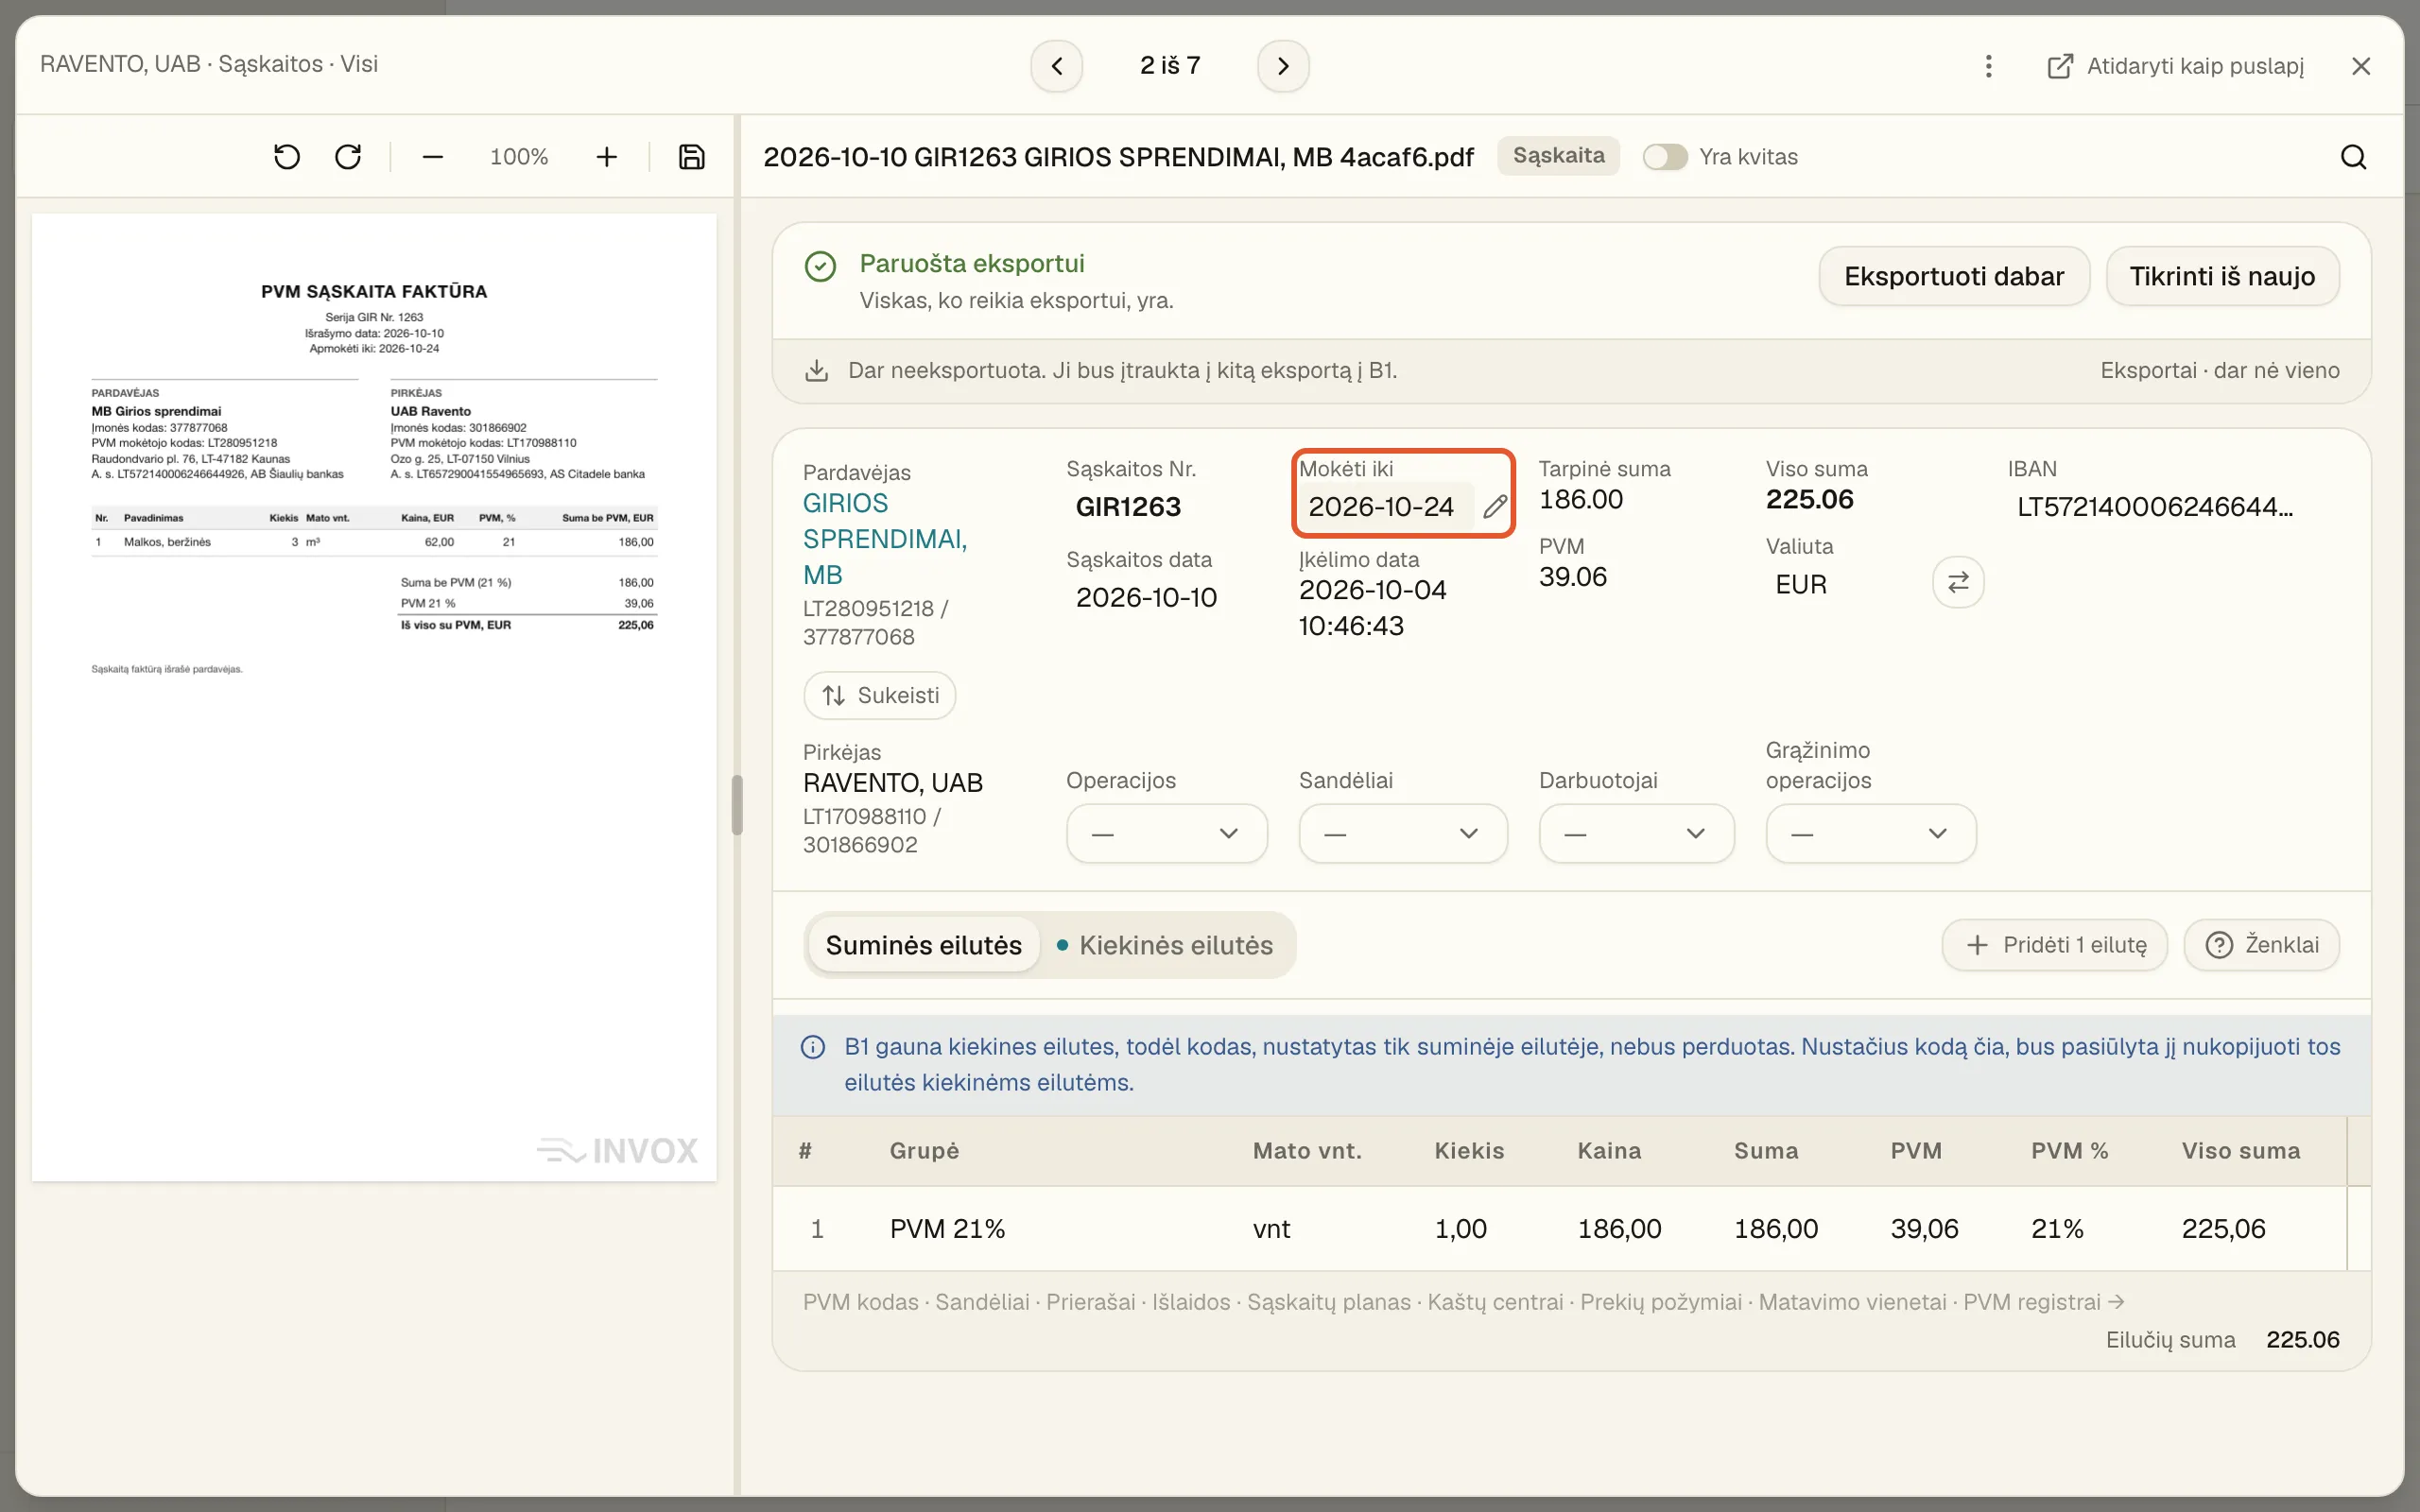Click the green ready-for-export check icon

(x=820, y=266)
